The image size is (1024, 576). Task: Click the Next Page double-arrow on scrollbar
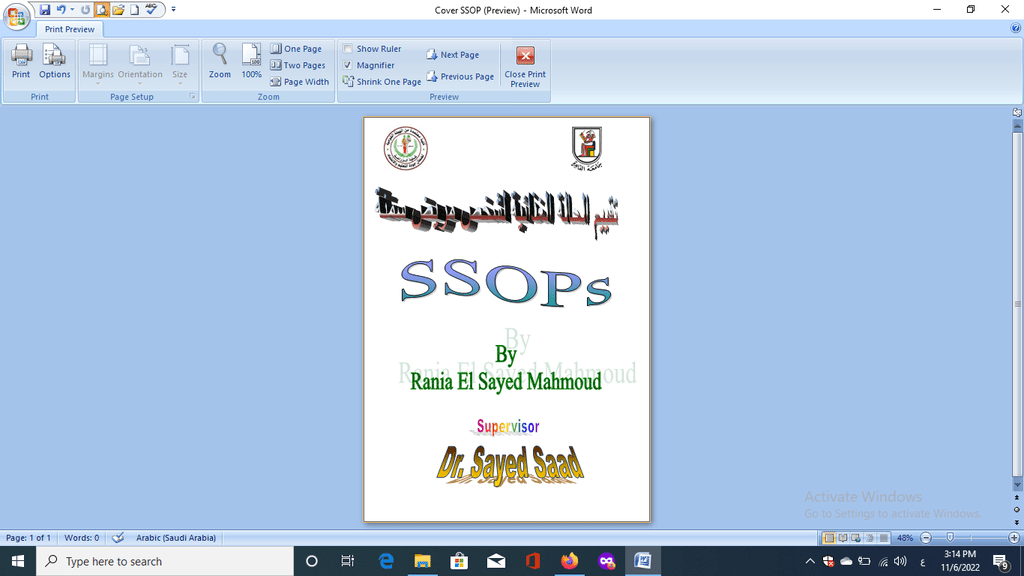(1017, 522)
